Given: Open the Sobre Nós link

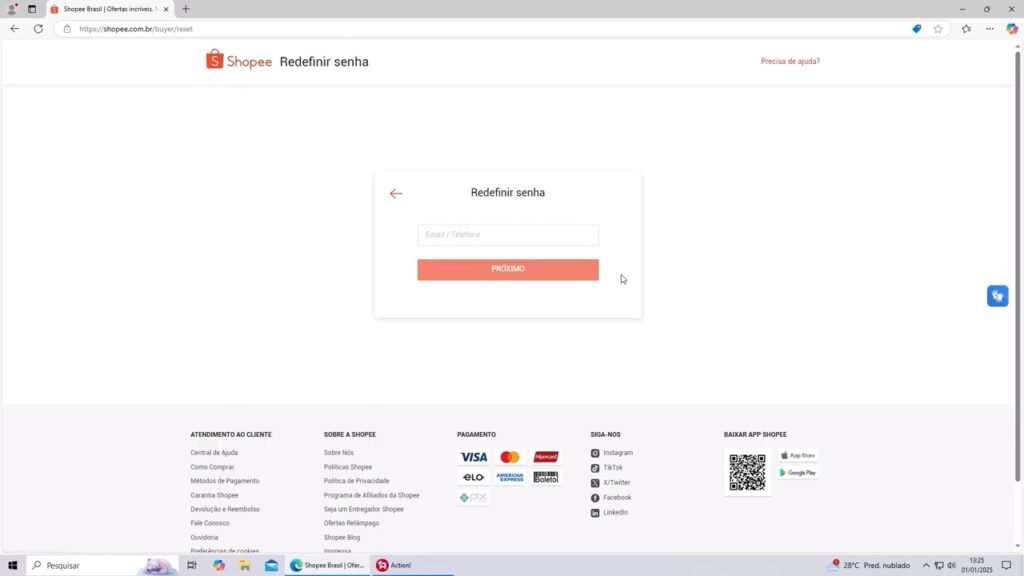Looking at the screenshot, I should pyautogui.click(x=338, y=453).
